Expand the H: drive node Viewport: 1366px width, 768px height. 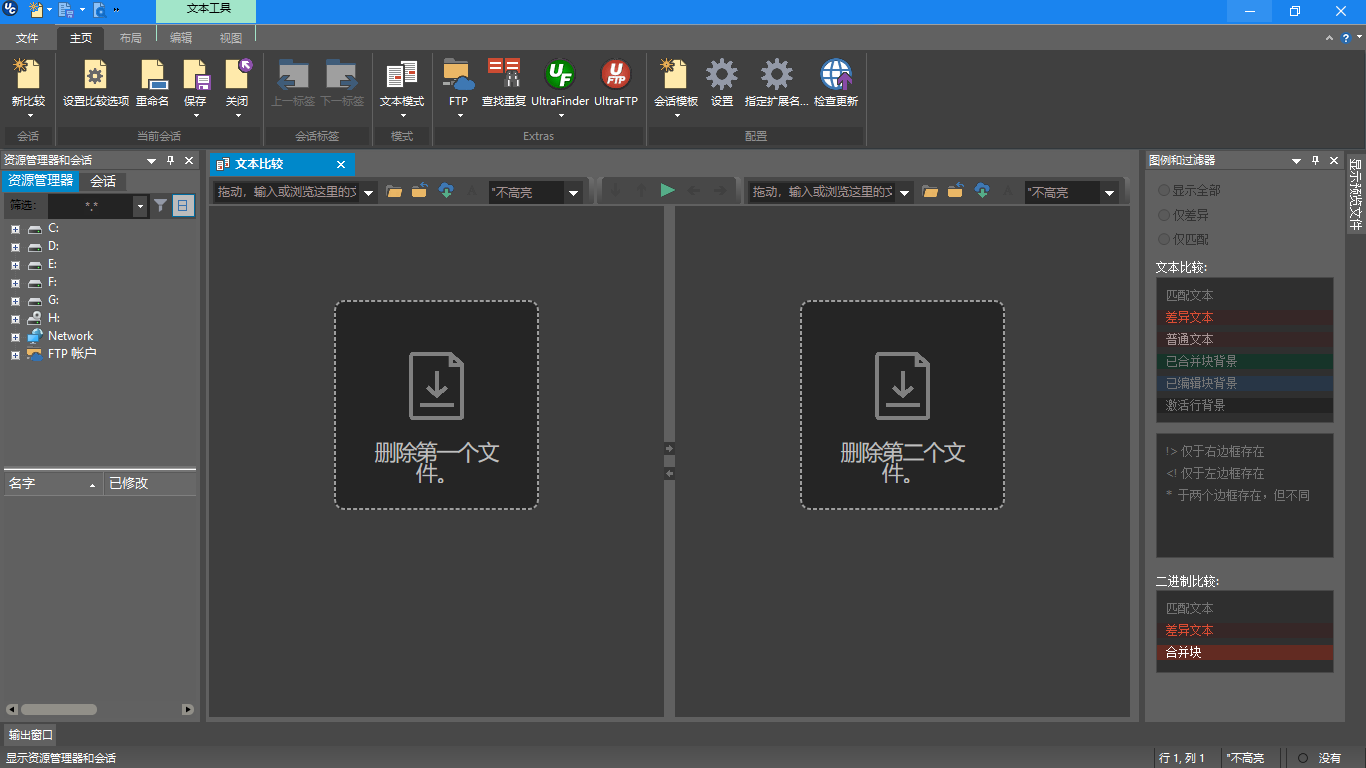[x=15, y=319]
